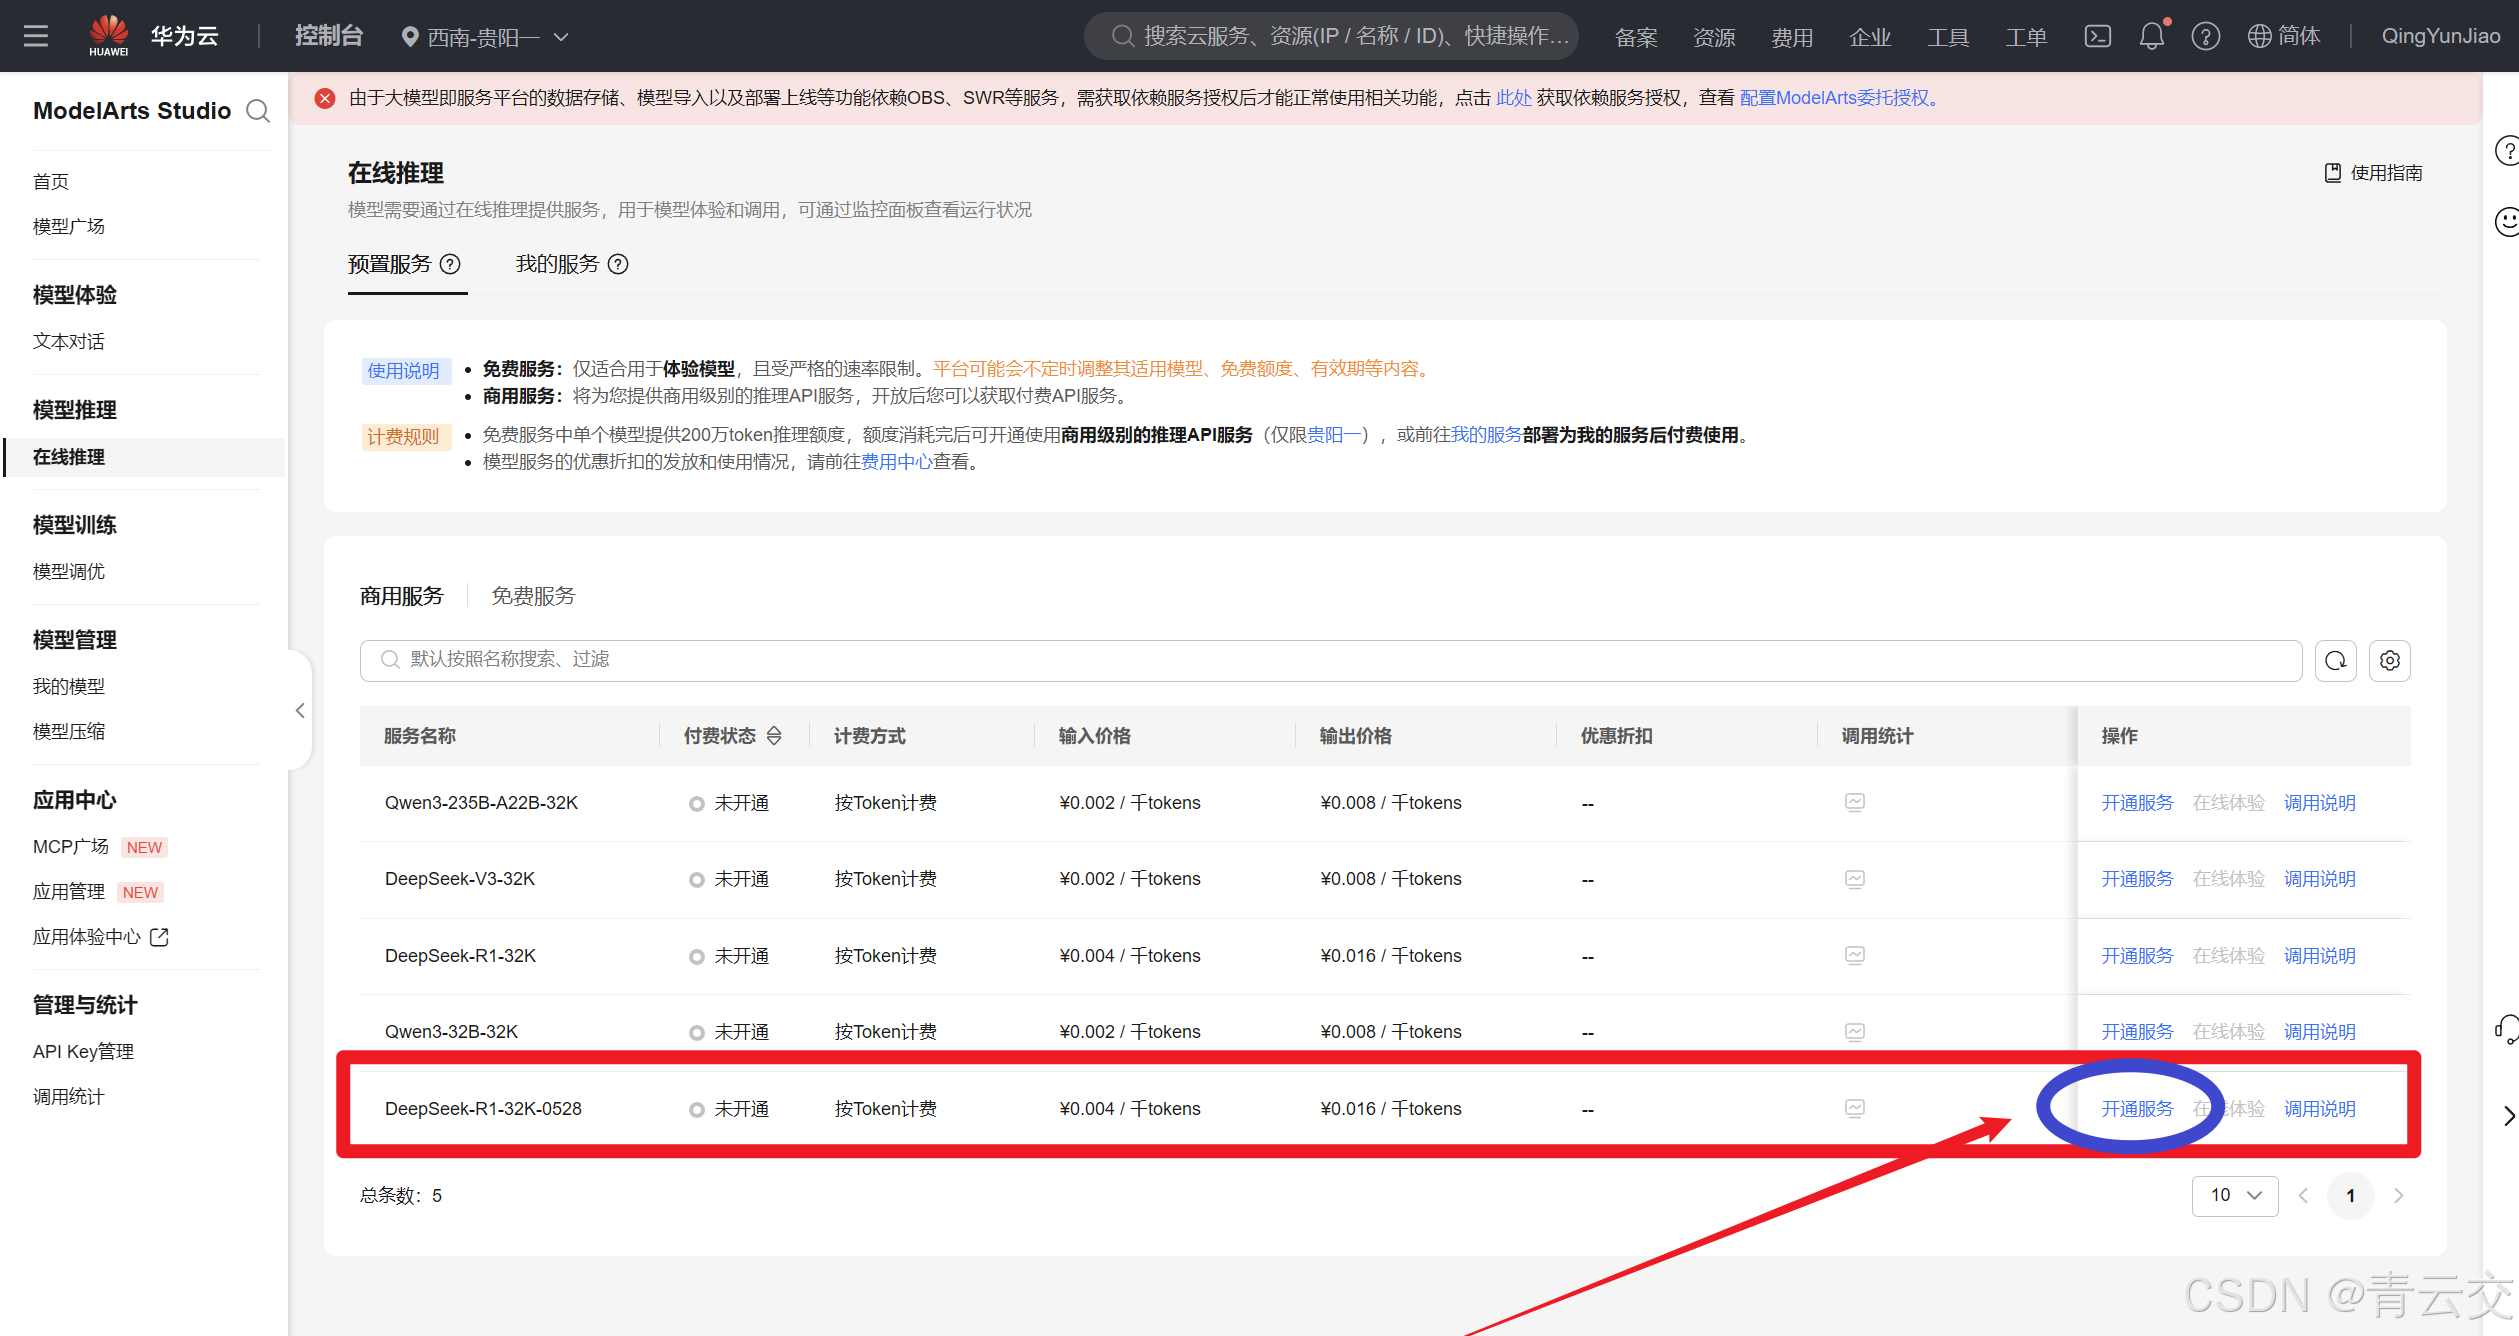Open the usage guide book icon
The width and height of the screenshot is (2519, 1336).
[x=2333, y=173]
